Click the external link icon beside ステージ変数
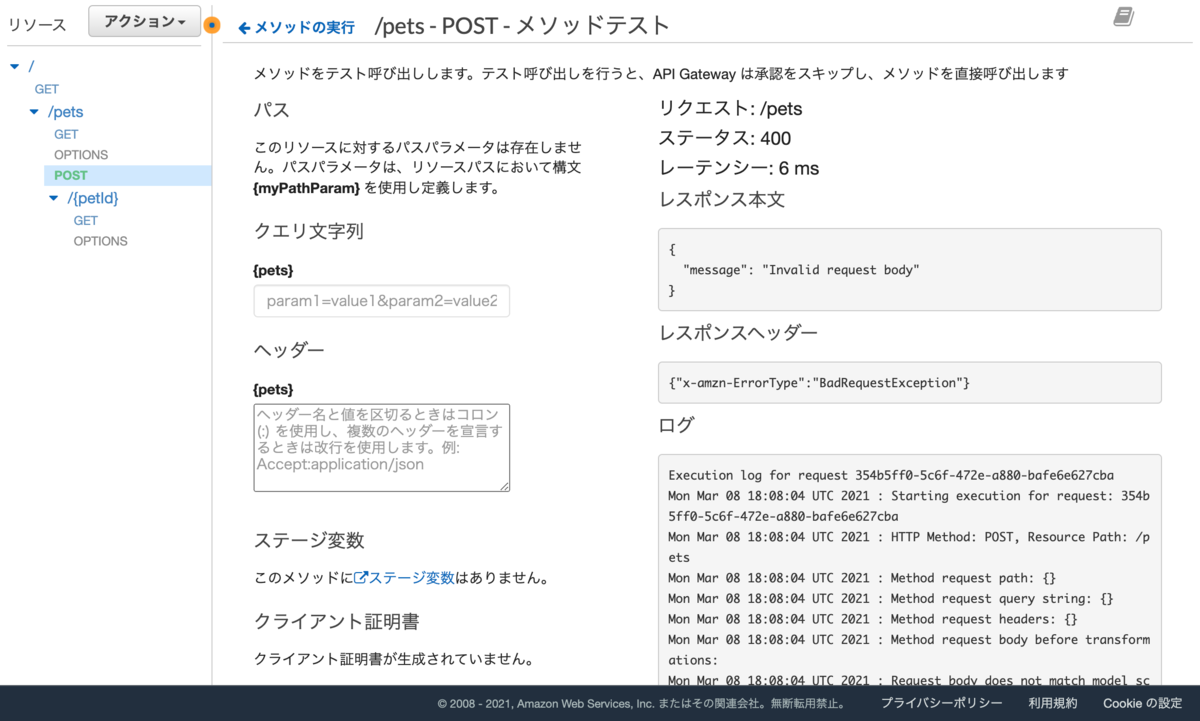This screenshot has height=721, width=1200. (361, 577)
